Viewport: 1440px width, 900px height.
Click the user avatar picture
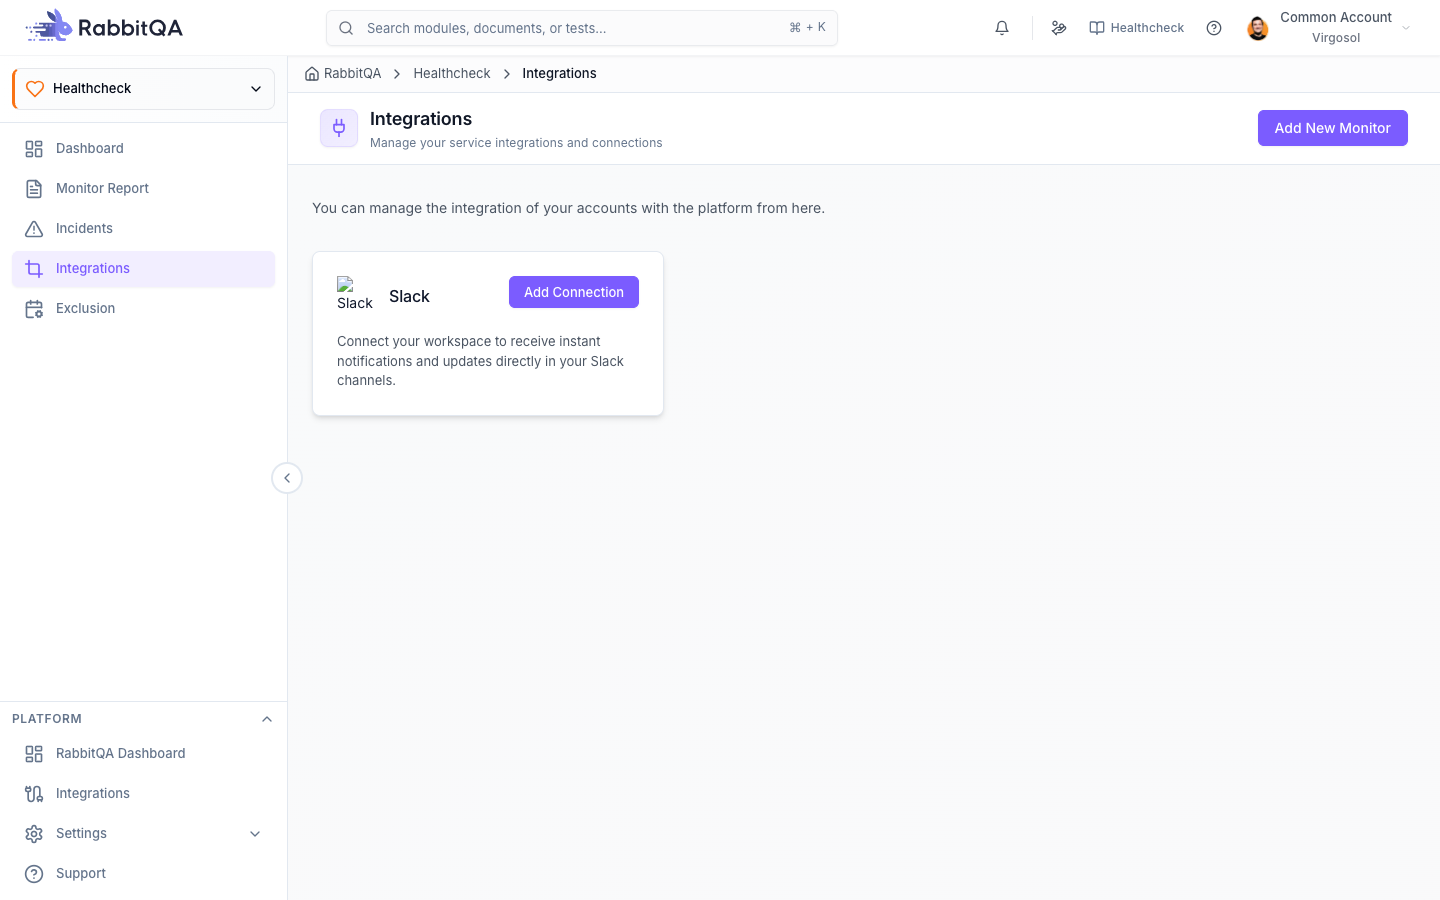click(1258, 28)
